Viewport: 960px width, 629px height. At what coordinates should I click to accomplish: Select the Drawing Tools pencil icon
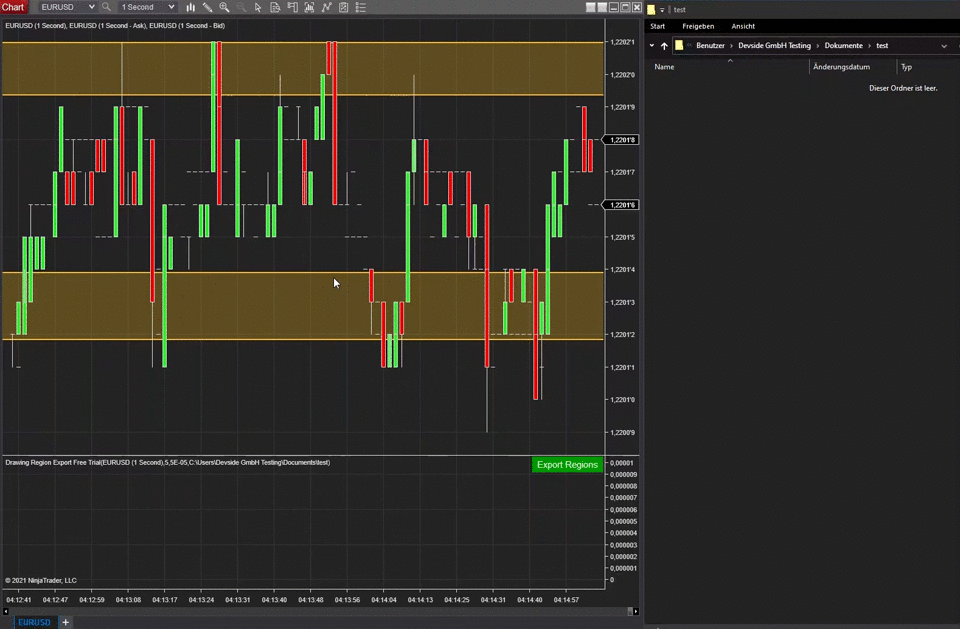207,7
